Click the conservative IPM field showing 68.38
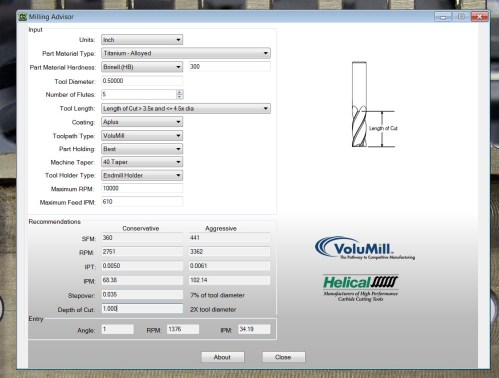The image size is (499, 378). point(142,280)
